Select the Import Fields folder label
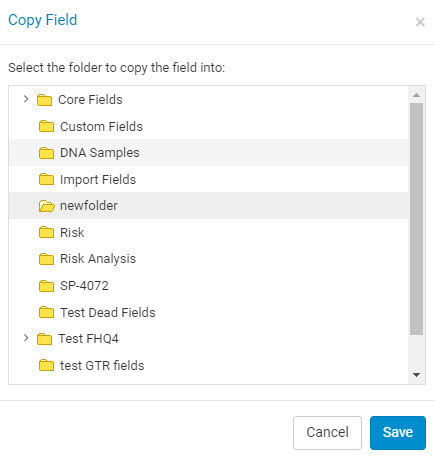The width and height of the screenshot is (435, 462). coord(98,180)
